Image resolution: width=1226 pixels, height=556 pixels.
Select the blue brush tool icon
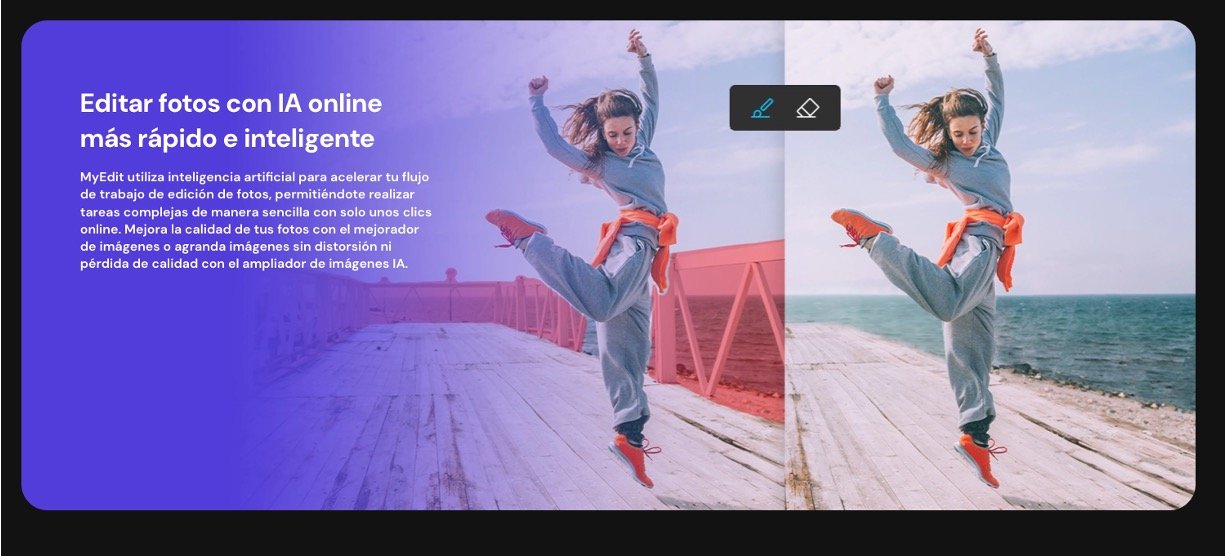click(x=762, y=108)
